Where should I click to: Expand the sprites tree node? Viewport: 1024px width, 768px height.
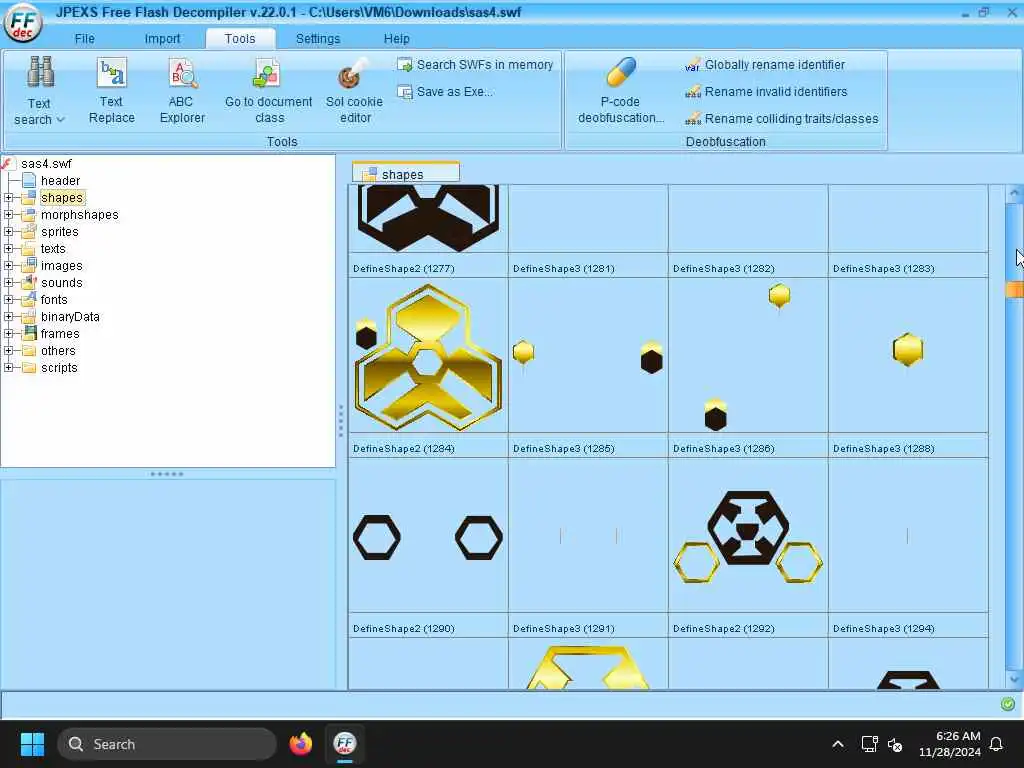(8, 231)
